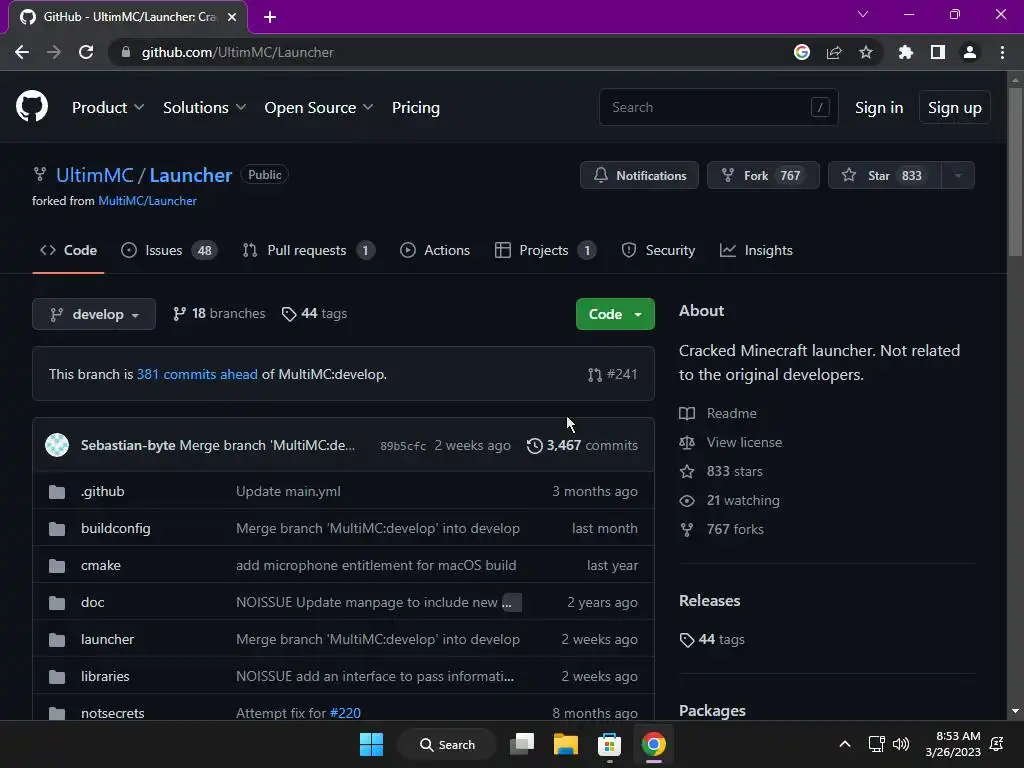Image resolution: width=1024 pixels, height=768 pixels.
Task: Bookmark this page with the star icon
Action: [x=866, y=52]
